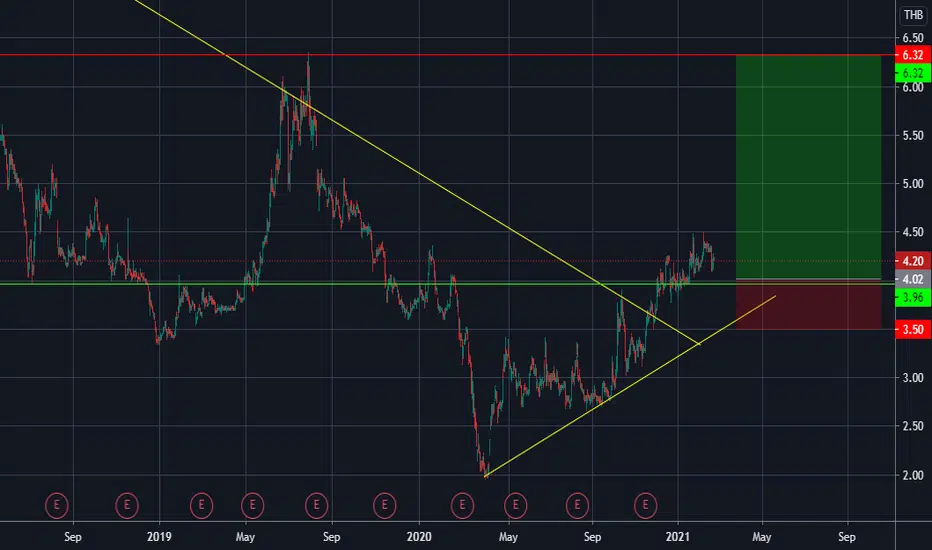This screenshot has height=550, width=932.
Task: Open the earnings marker between Sep 2019 and 2020
Action: [385, 505]
